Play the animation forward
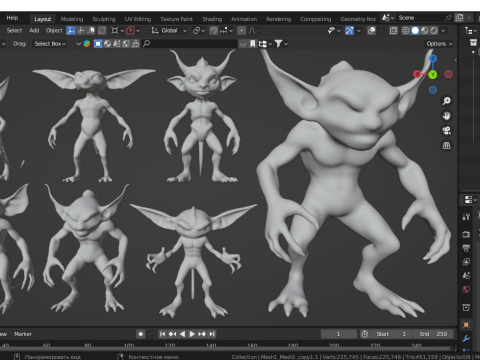The height and width of the screenshot is (360, 480). click(x=192, y=334)
